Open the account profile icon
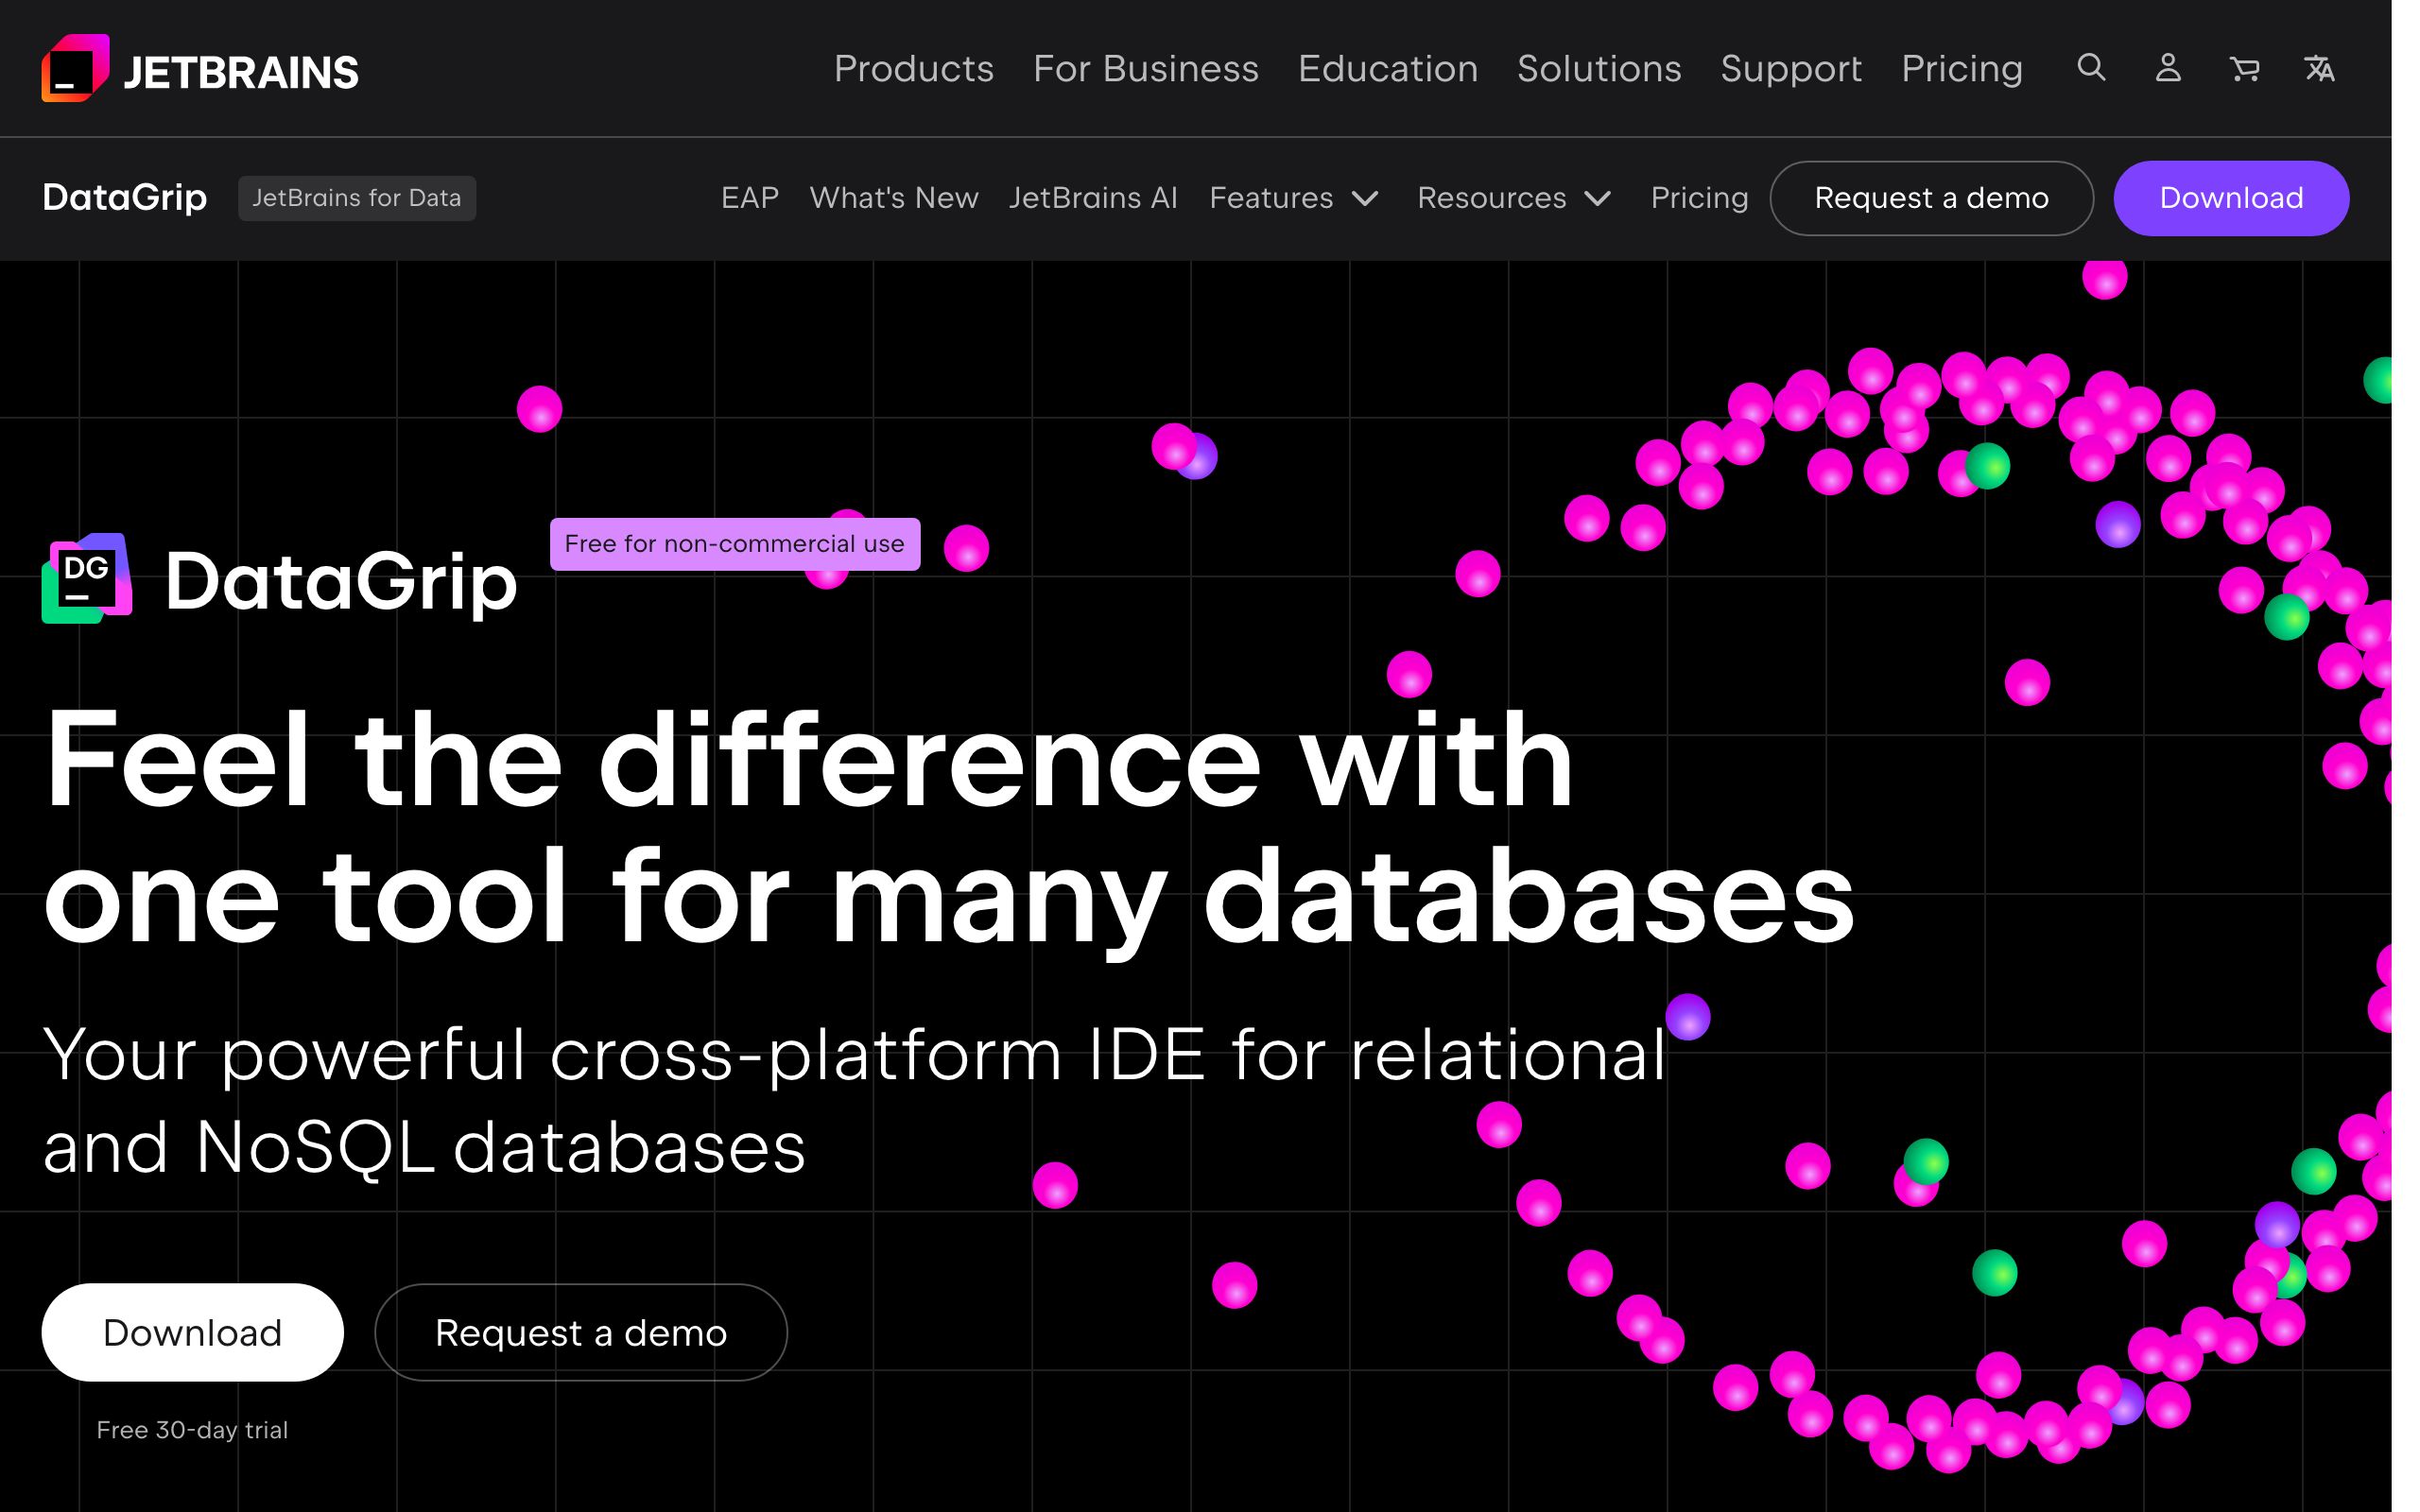Screen dimensions: 2420x1512 (x=2168, y=68)
